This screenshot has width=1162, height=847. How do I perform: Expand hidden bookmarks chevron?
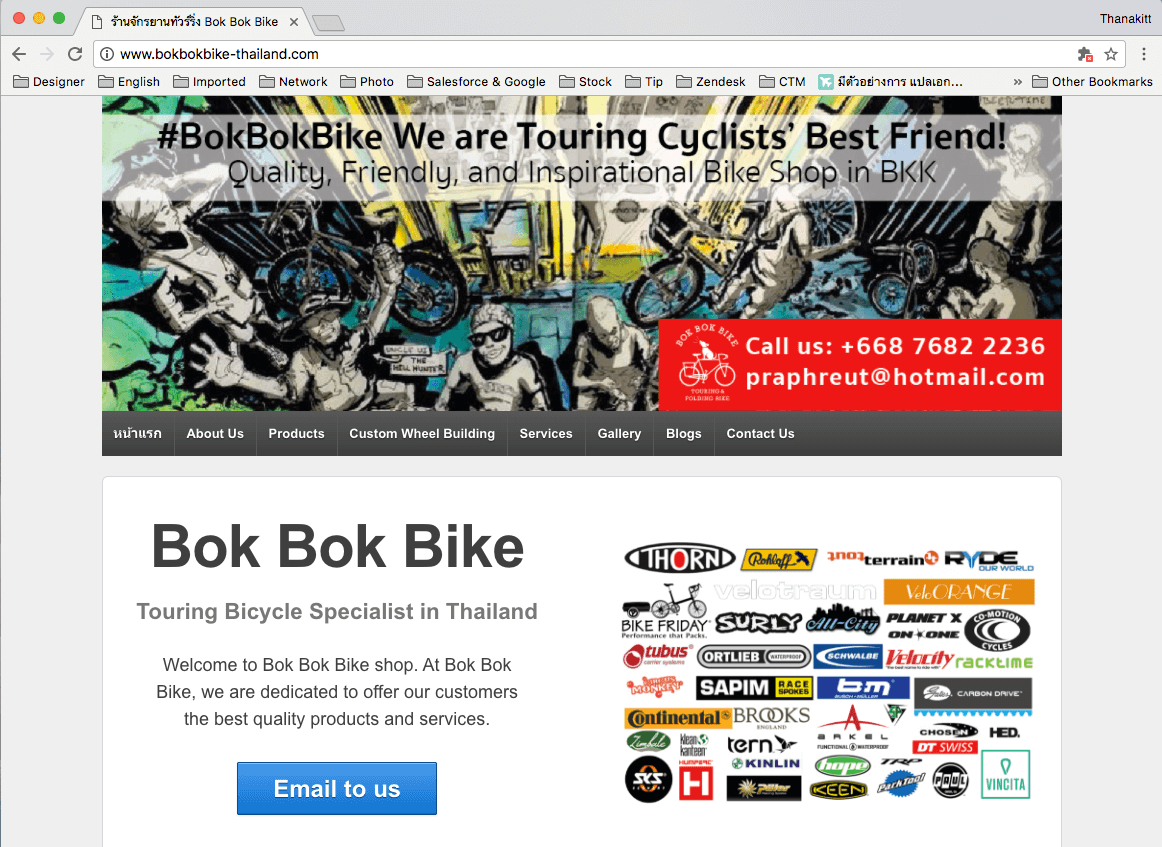[x=1017, y=82]
